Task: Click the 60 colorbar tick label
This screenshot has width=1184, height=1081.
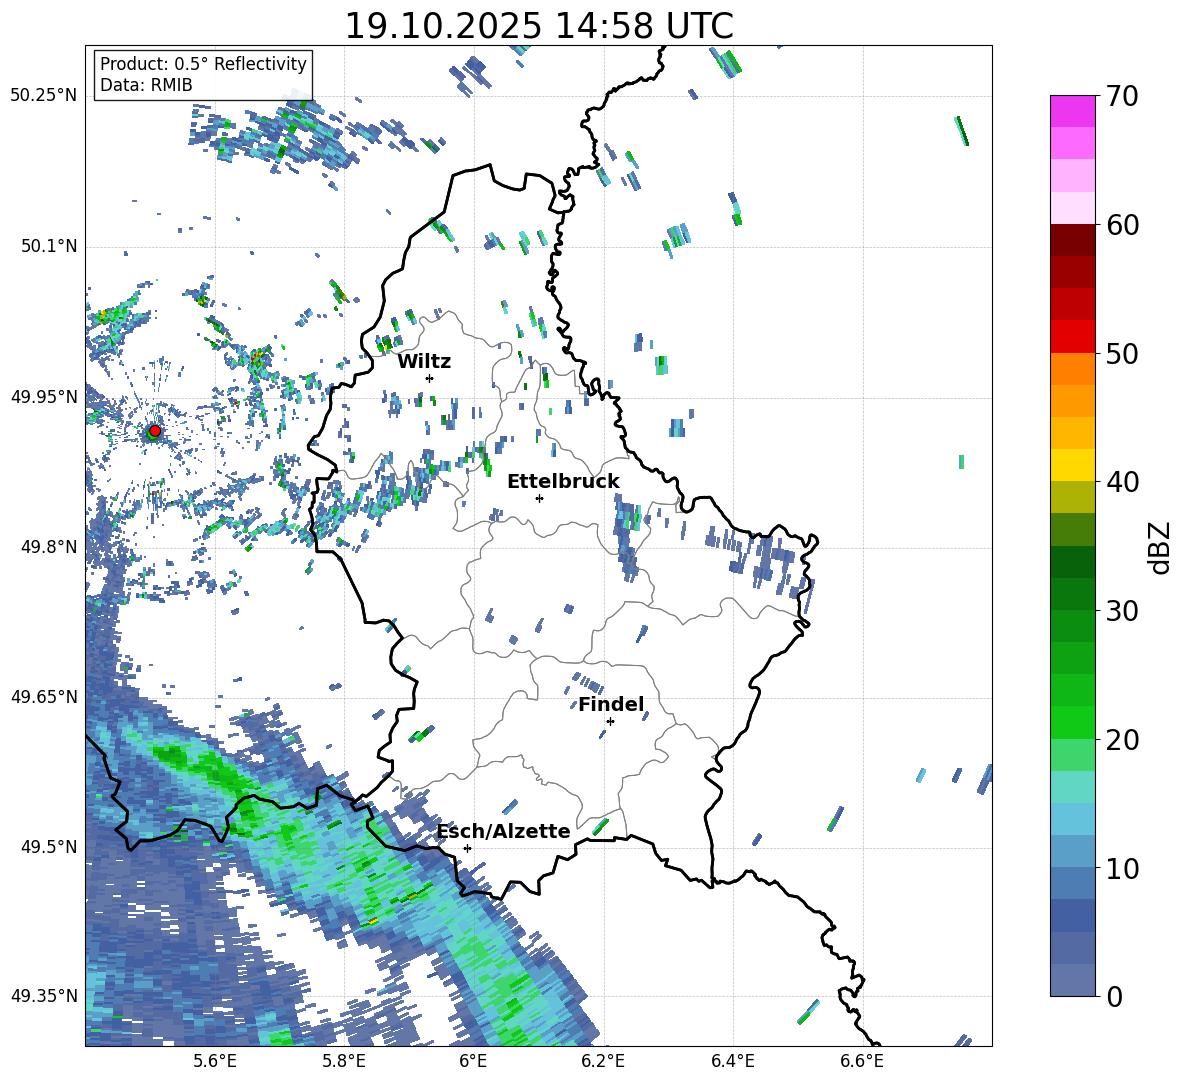Action: click(1121, 225)
